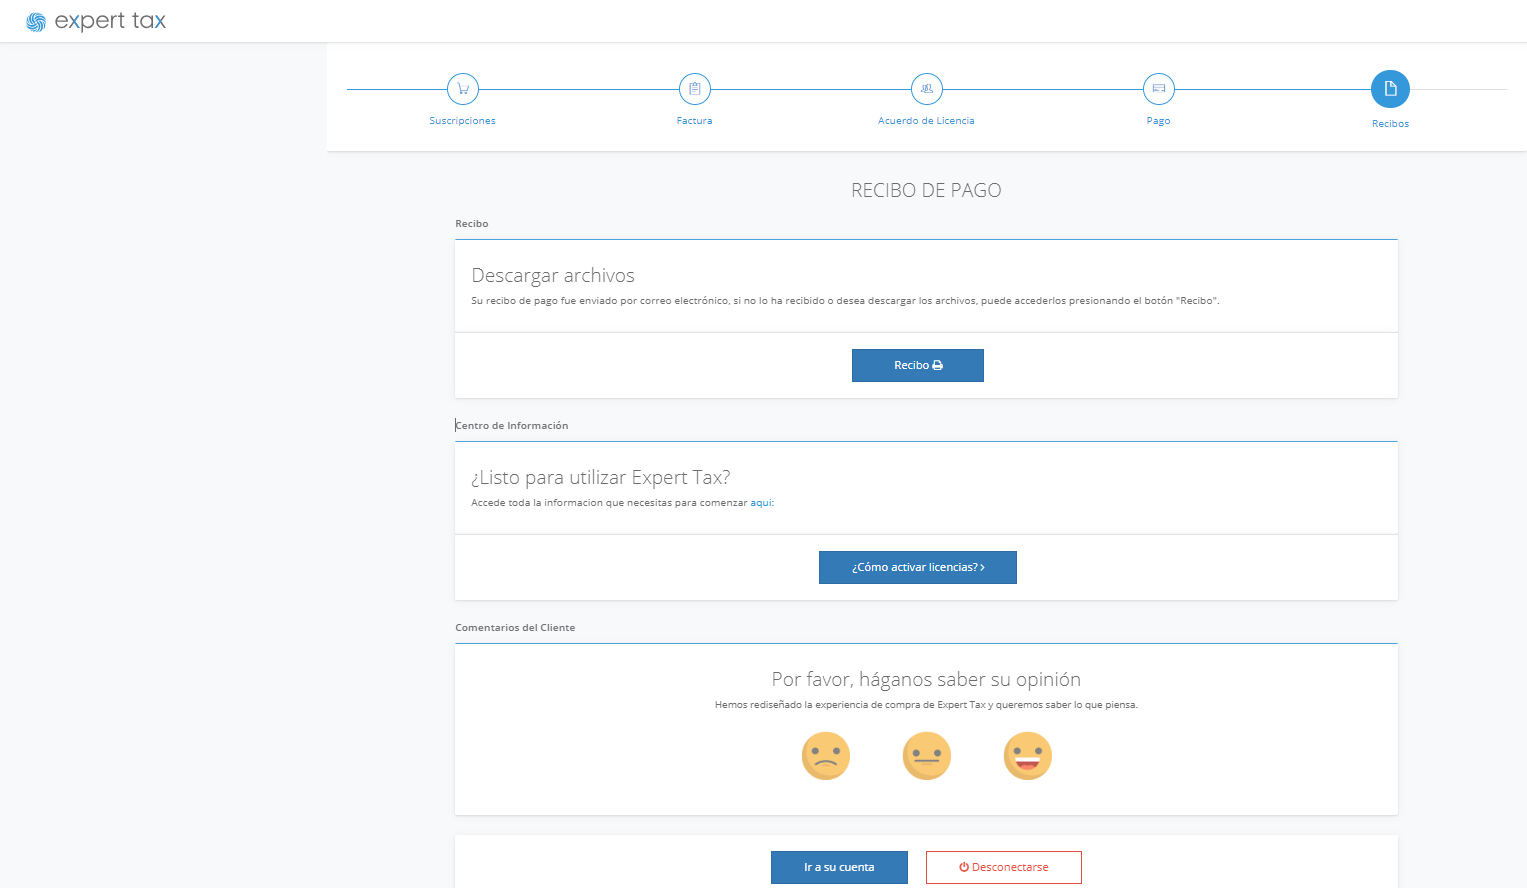The height and width of the screenshot is (888, 1527).
Task: Select the happy face rating
Action: click(1027, 755)
